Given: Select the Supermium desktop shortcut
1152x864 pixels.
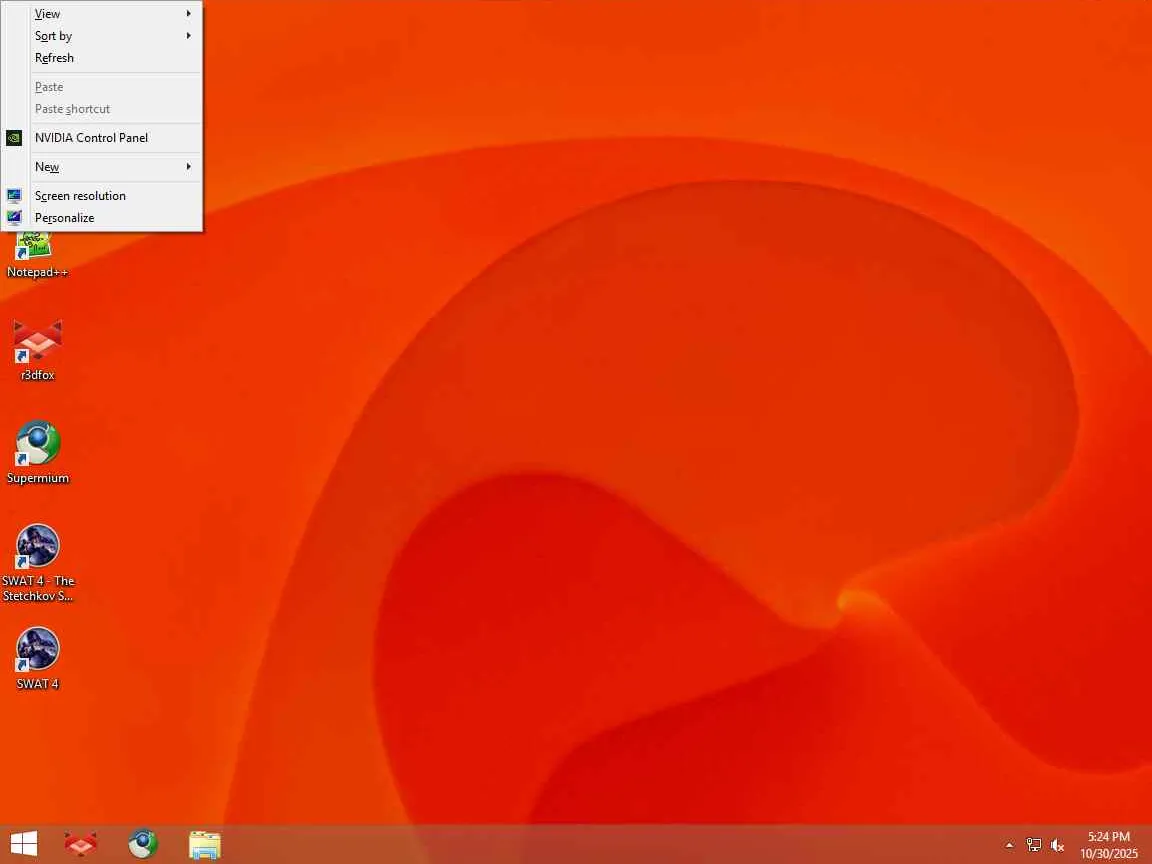Looking at the screenshot, I should [37, 453].
